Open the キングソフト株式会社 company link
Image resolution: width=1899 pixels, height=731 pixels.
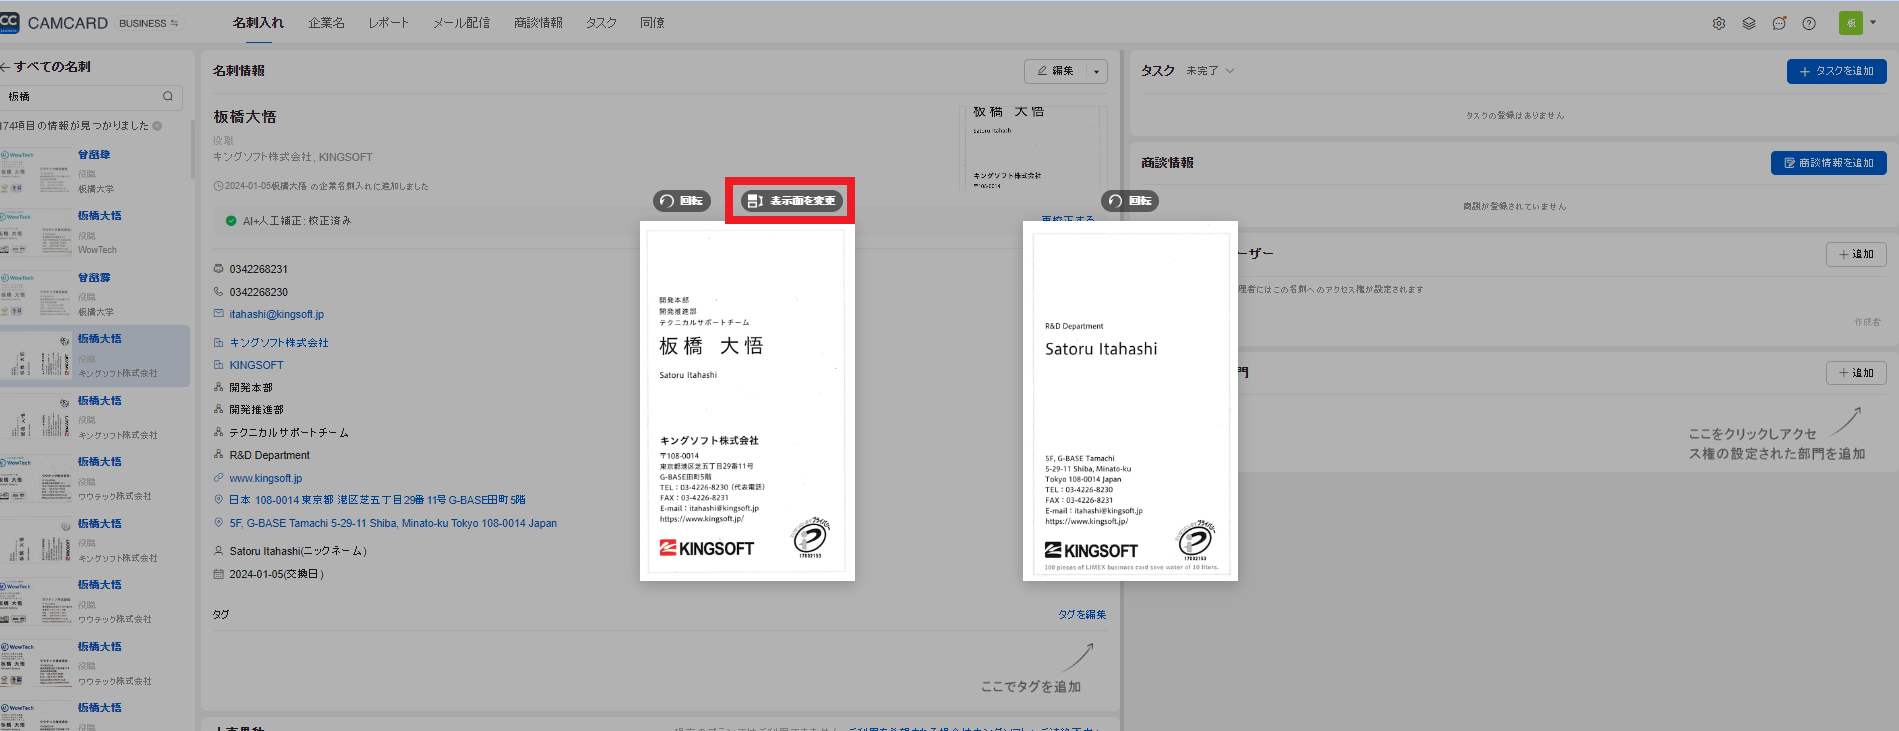pos(279,343)
